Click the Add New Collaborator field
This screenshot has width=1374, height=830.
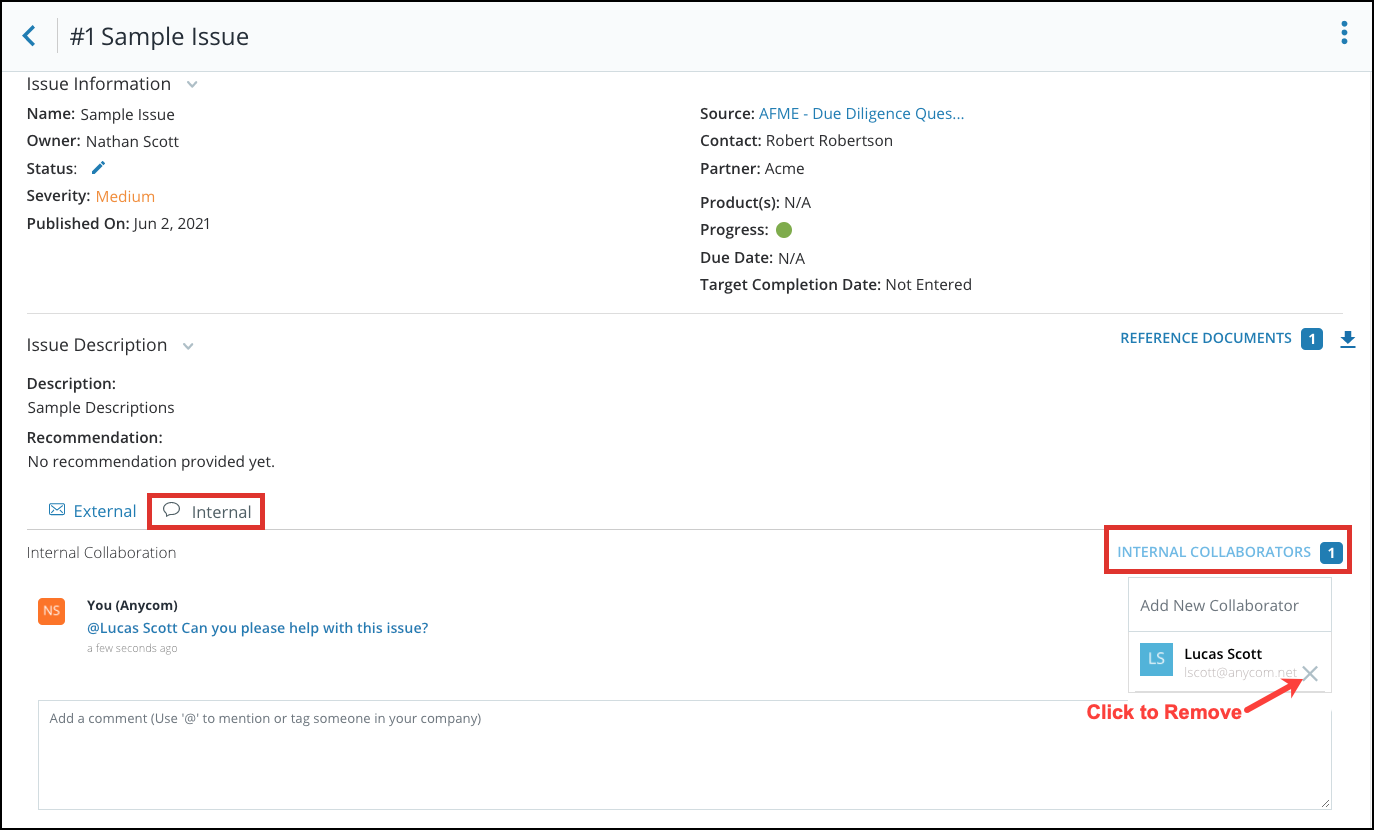(1230, 605)
